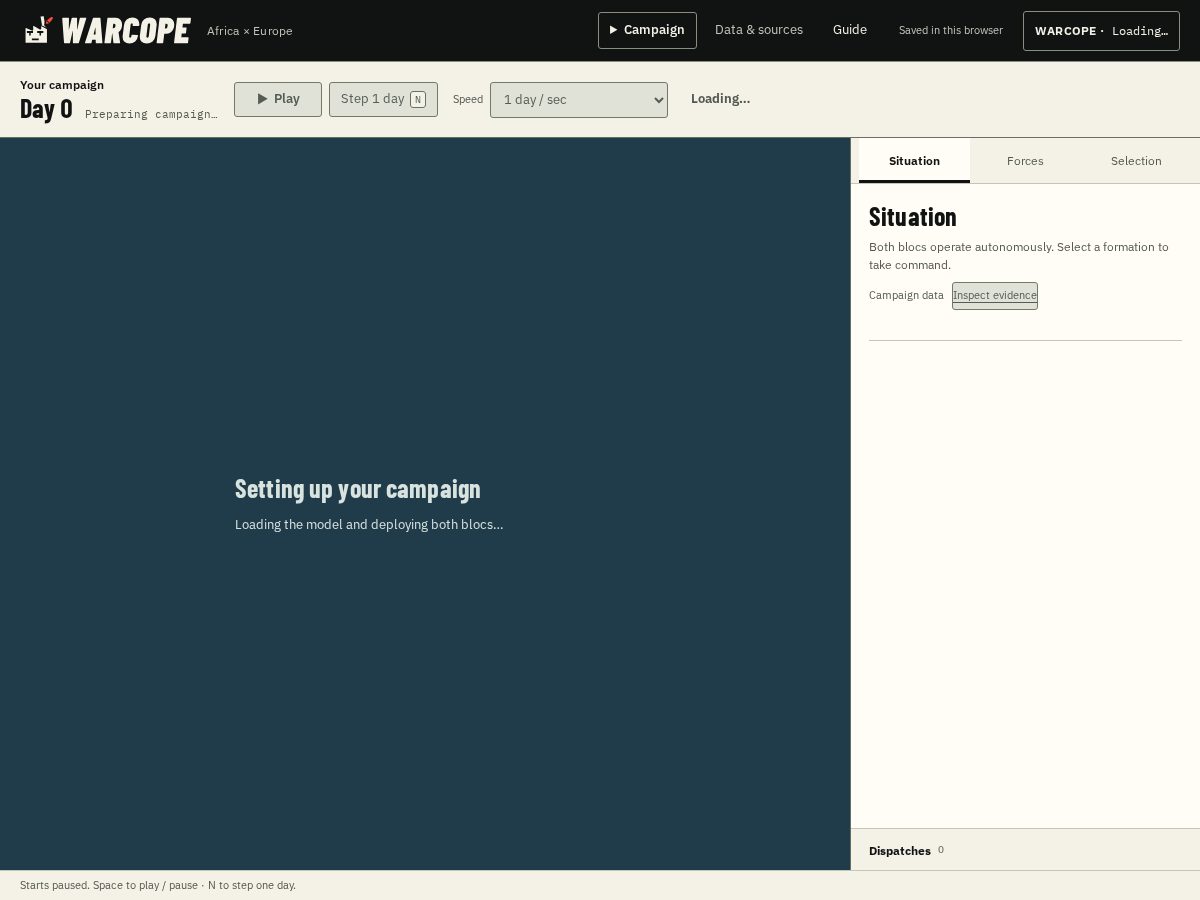Image resolution: width=1200 pixels, height=900 pixels.
Task: Click the Loading the model subtitle text
Action: point(369,524)
